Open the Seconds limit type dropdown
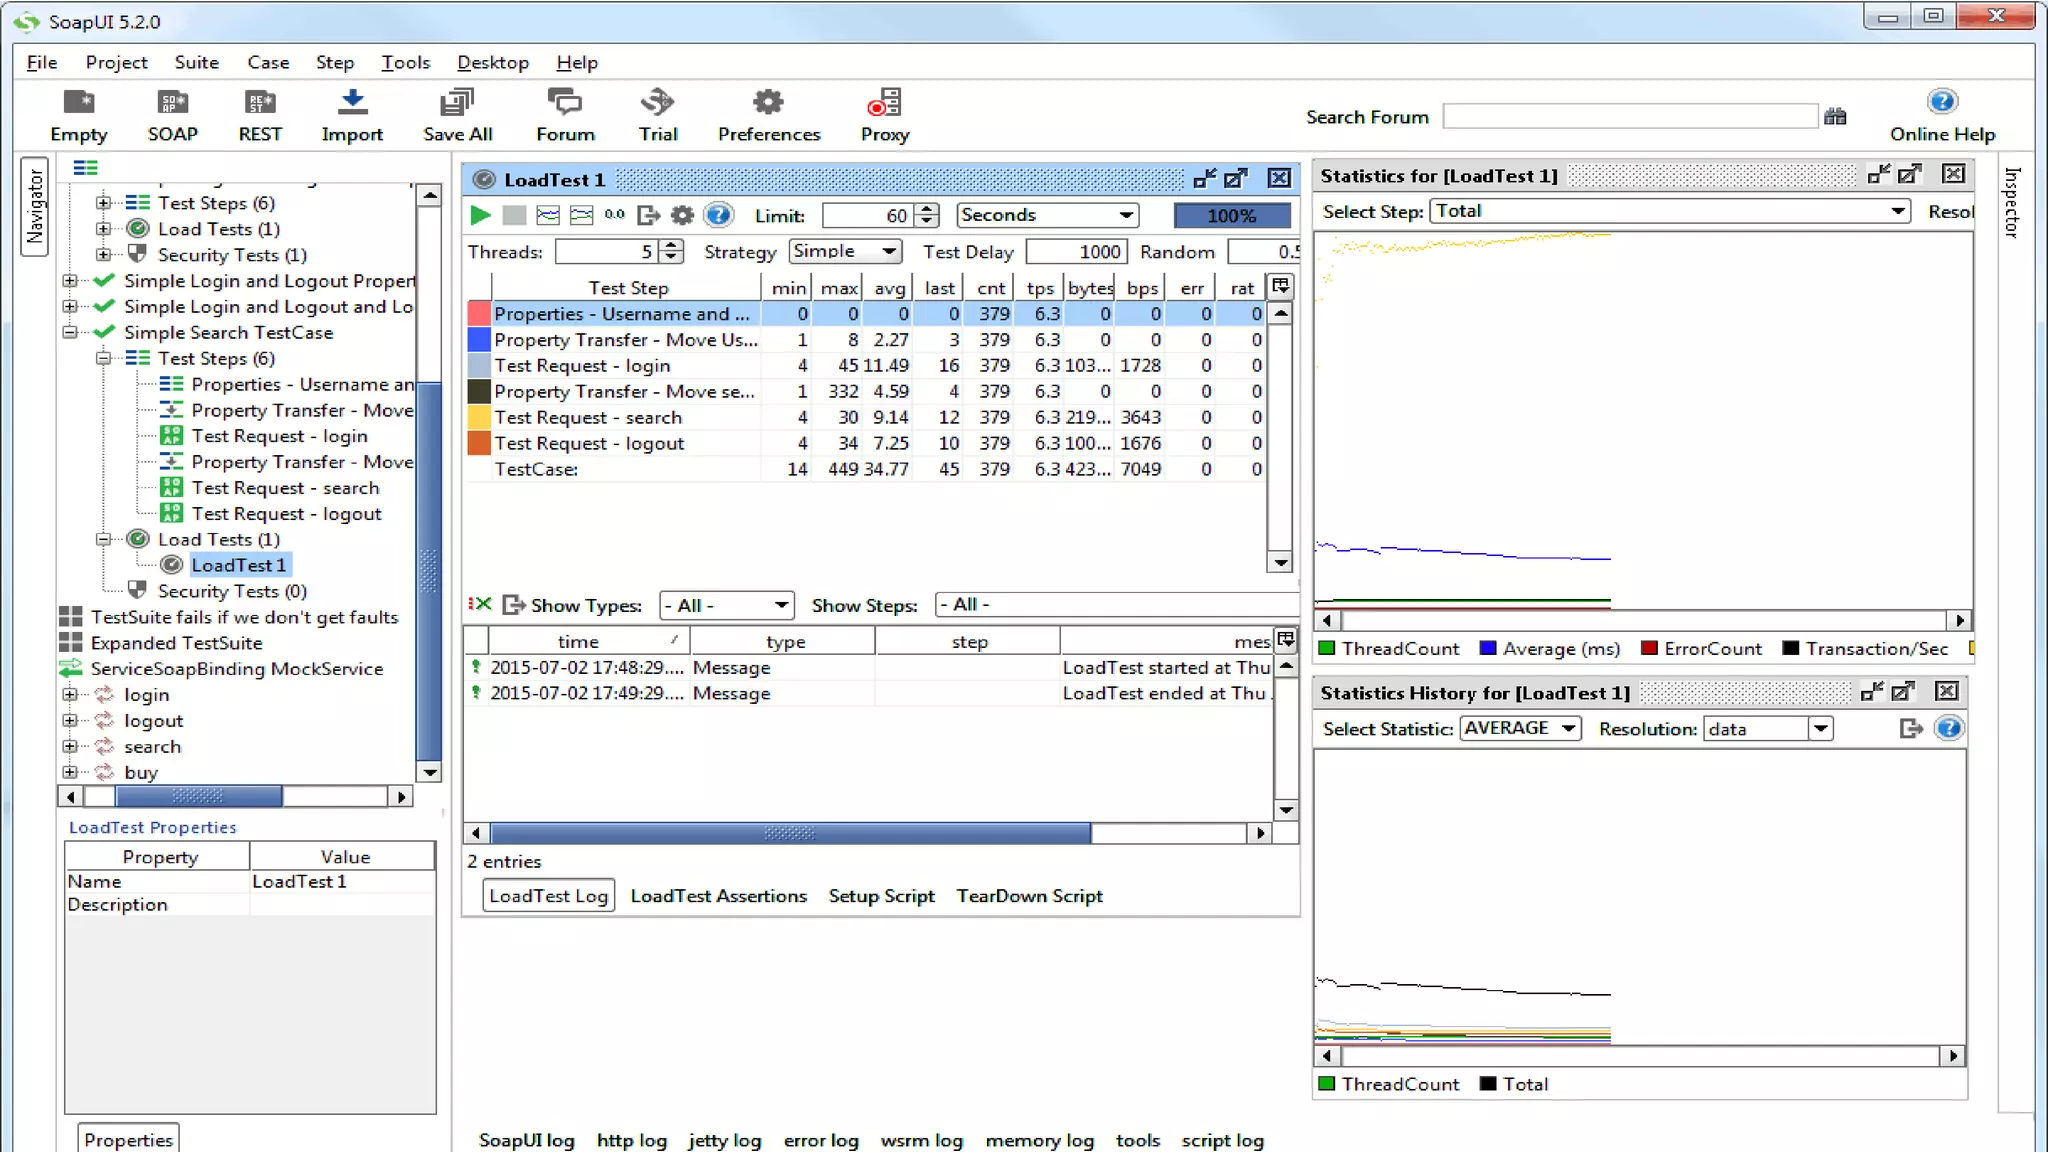The height and width of the screenshot is (1152, 2048). tap(1048, 215)
